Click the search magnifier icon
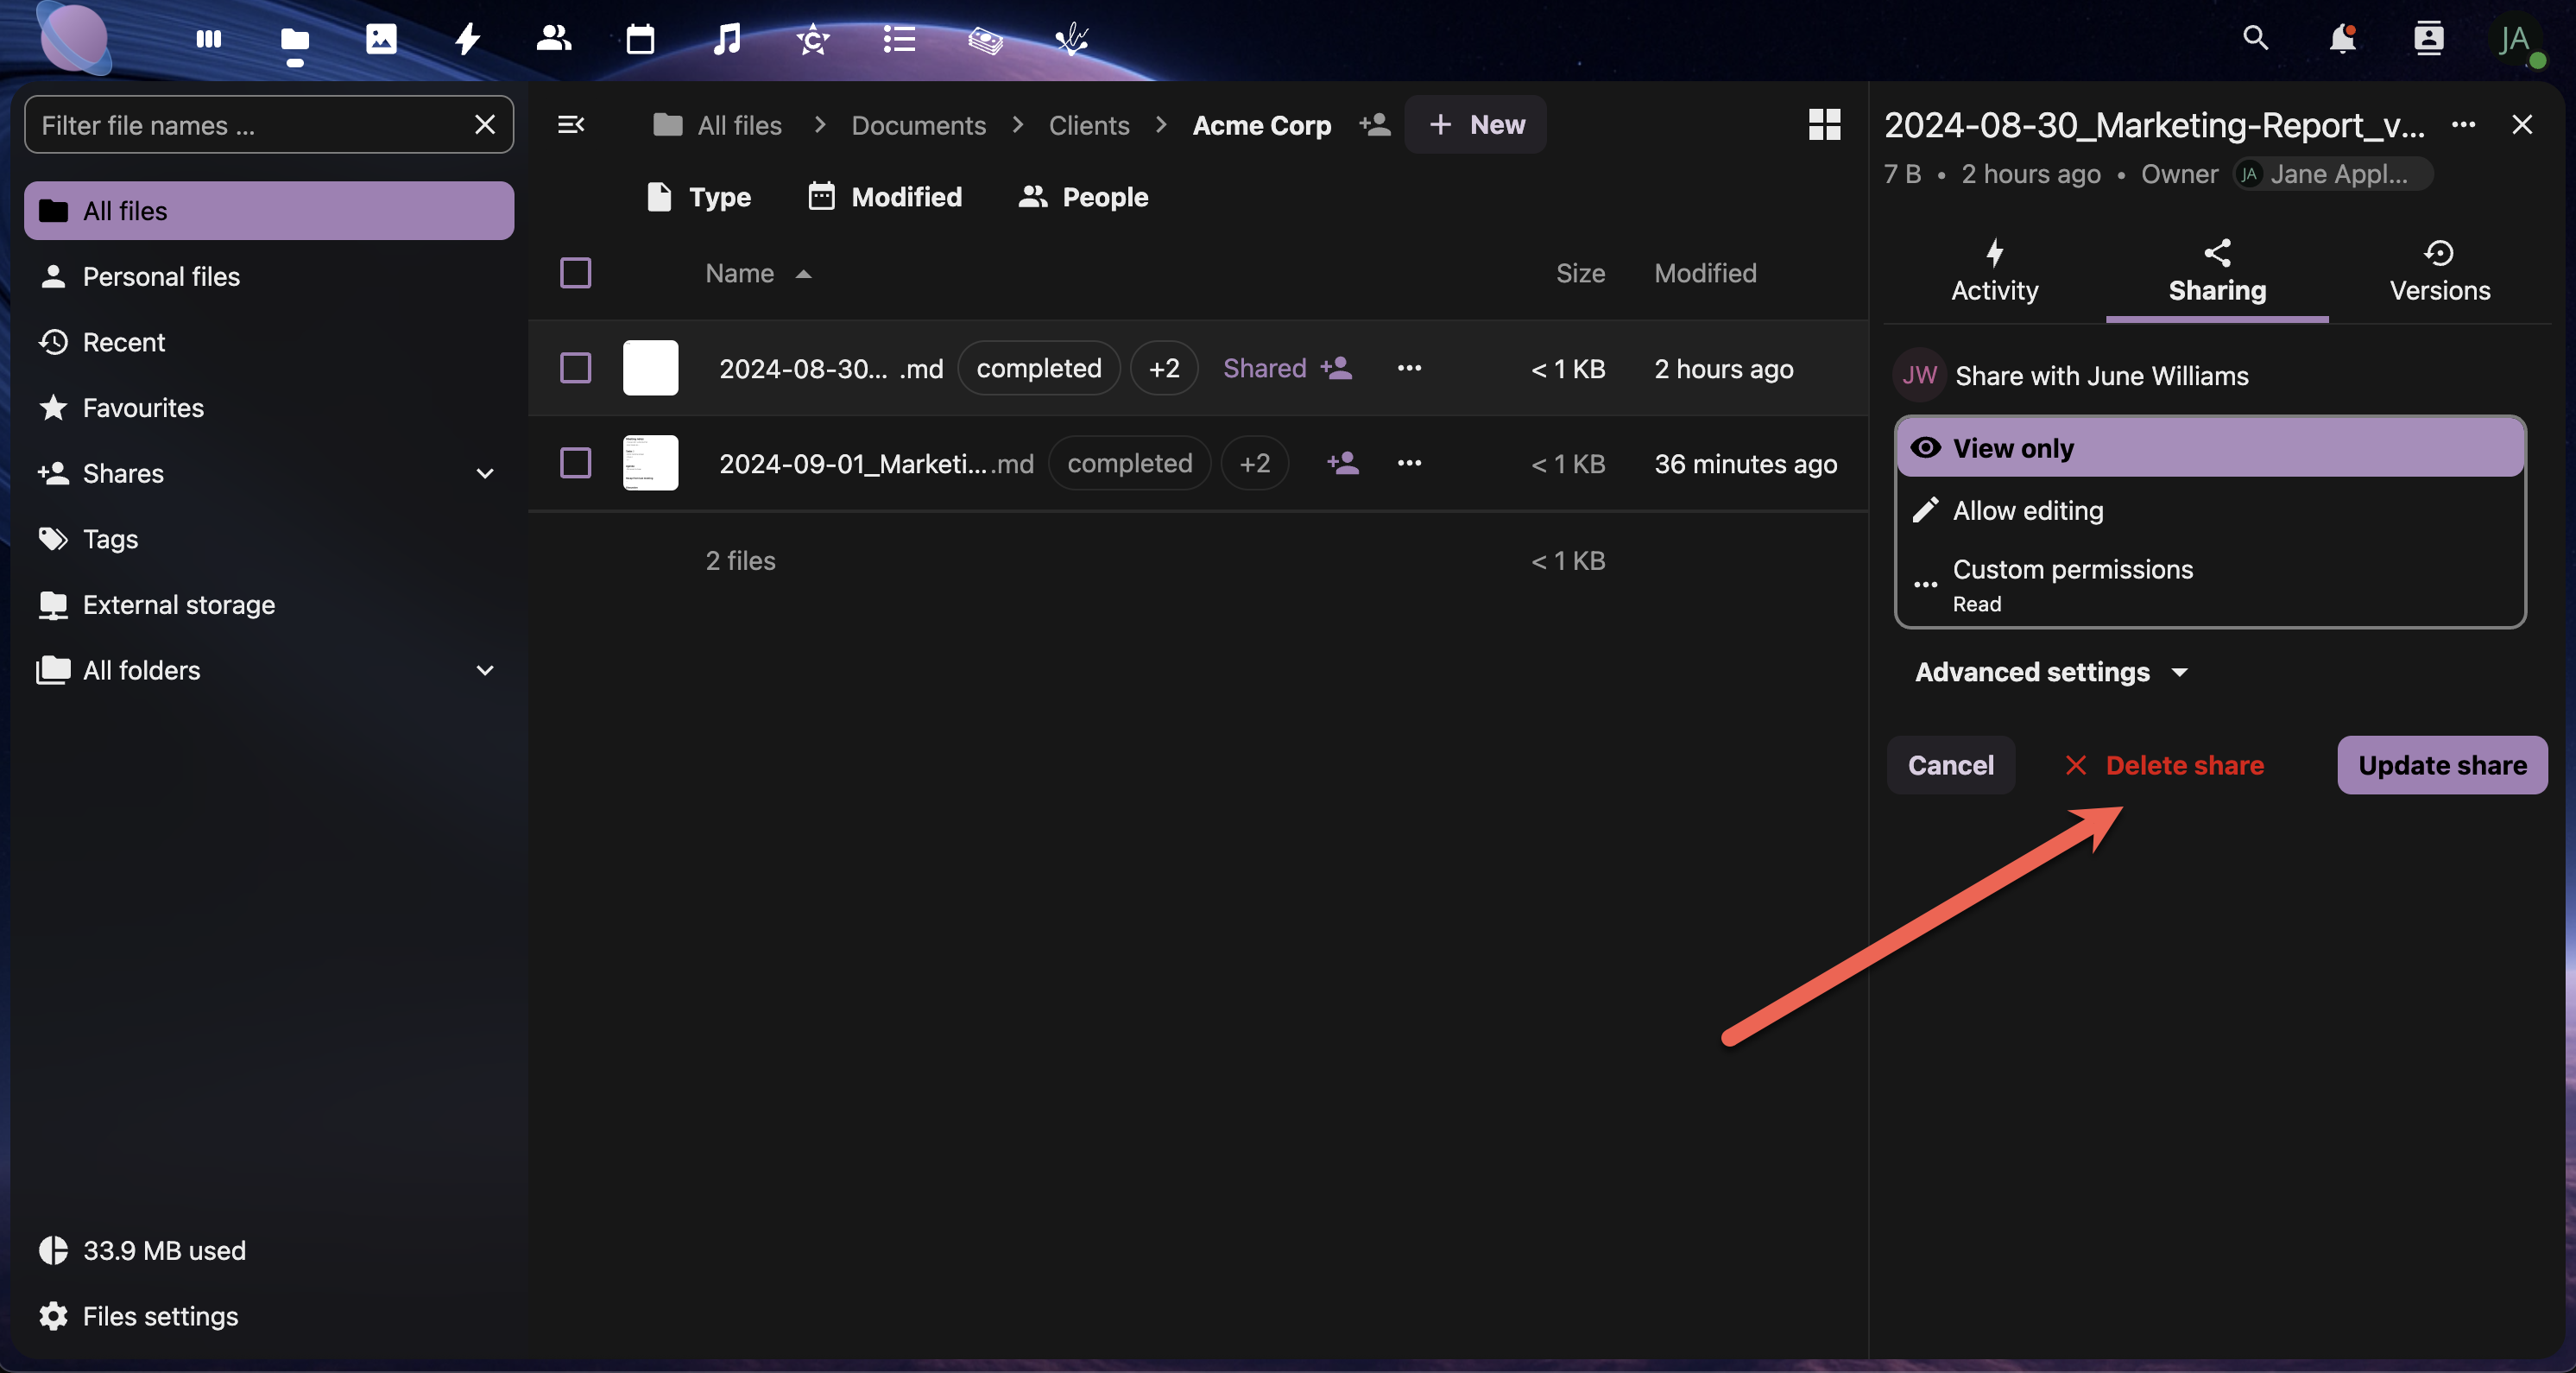2576x1373 pixels. [2255, 39]
